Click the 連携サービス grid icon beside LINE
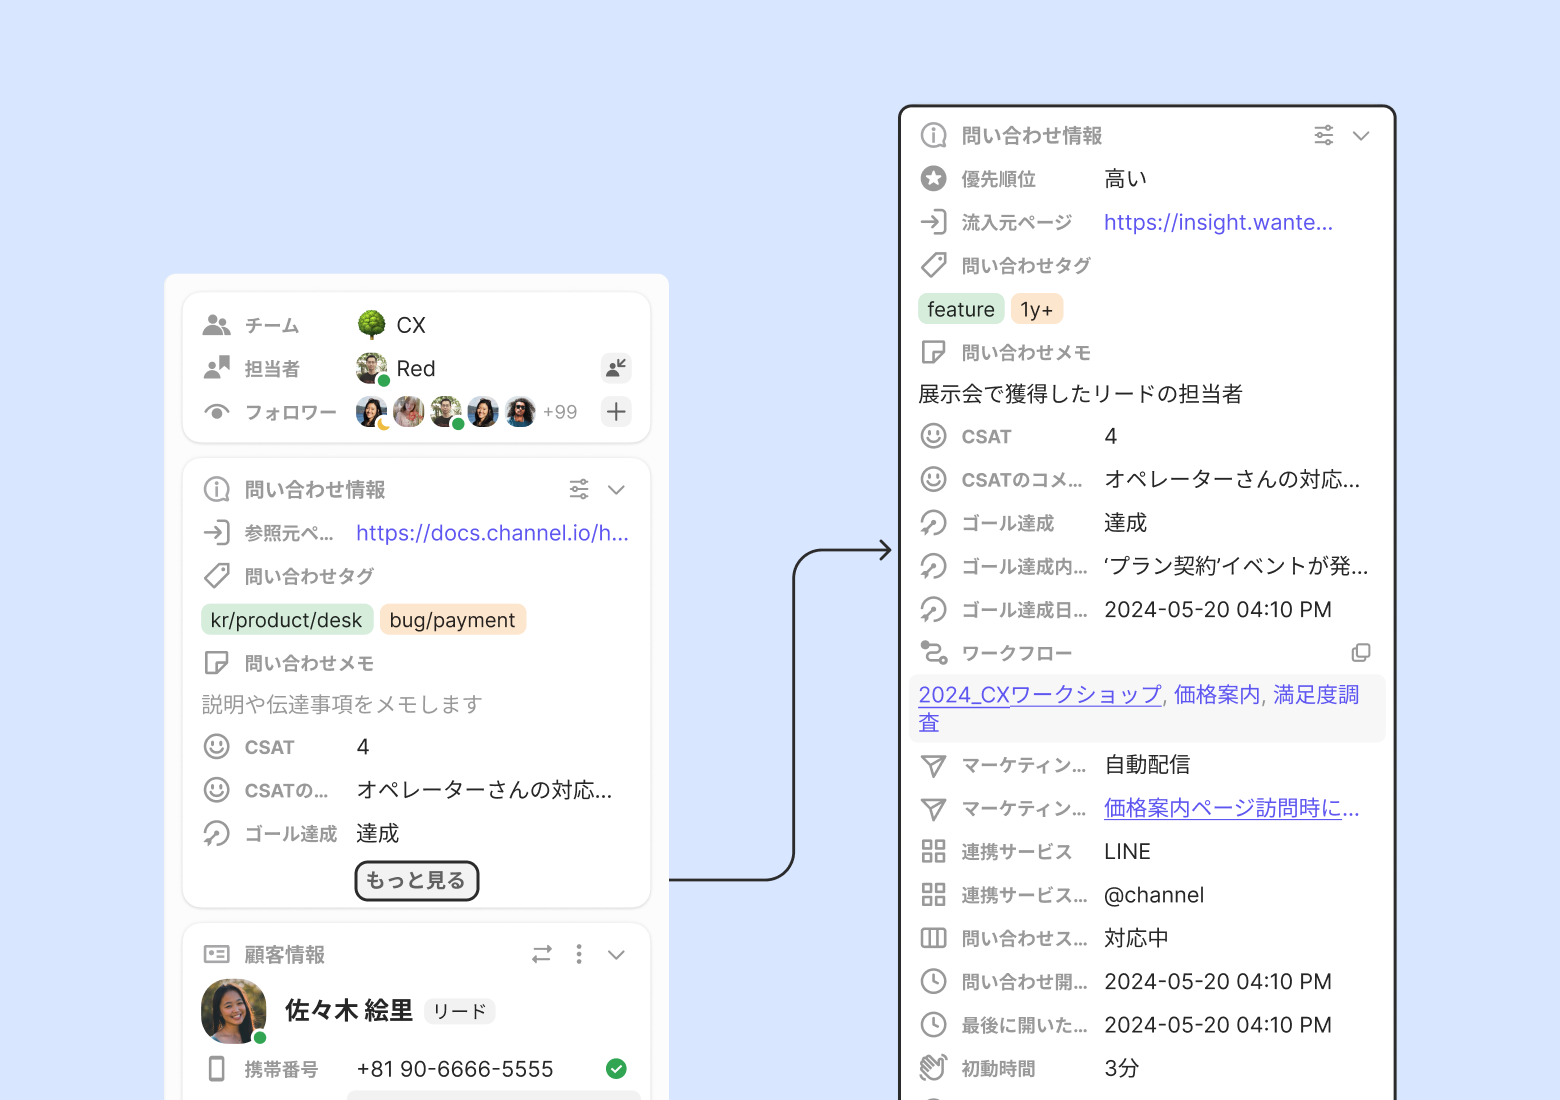This screenshot has width=1560, height=1100. [934, 851]
